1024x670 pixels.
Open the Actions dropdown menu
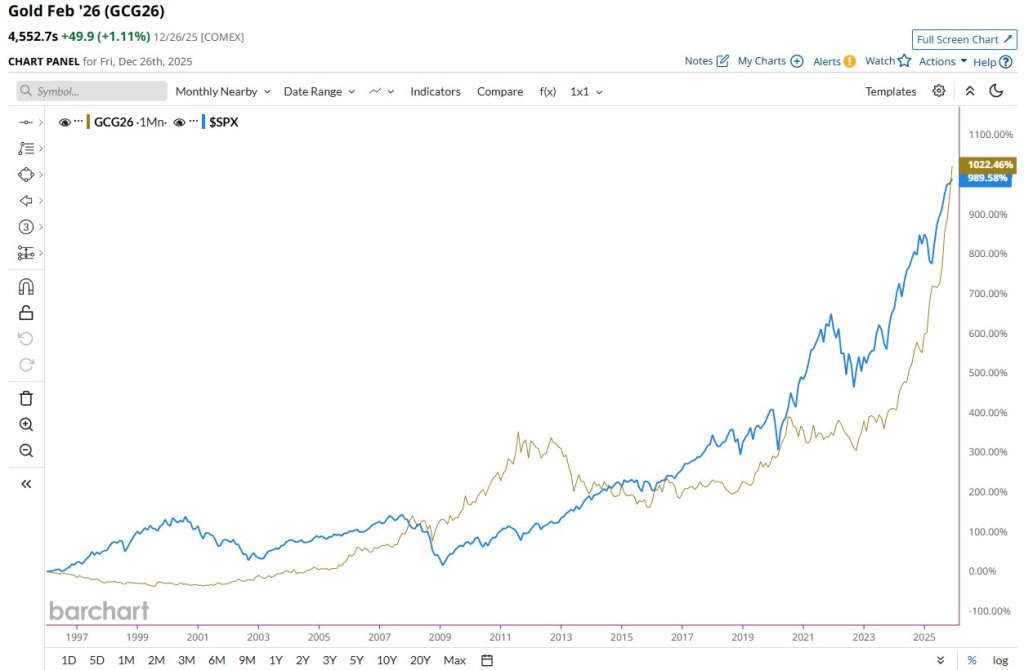943,61
